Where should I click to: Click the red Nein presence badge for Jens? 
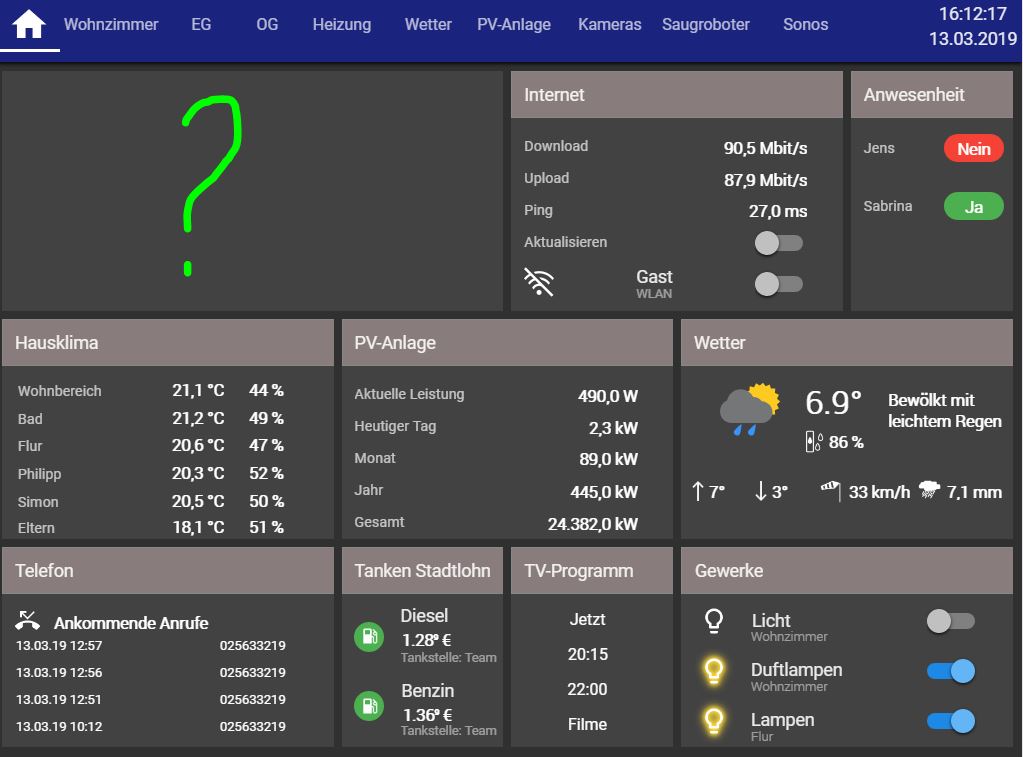pyautogui.click(x=973, y=149)
